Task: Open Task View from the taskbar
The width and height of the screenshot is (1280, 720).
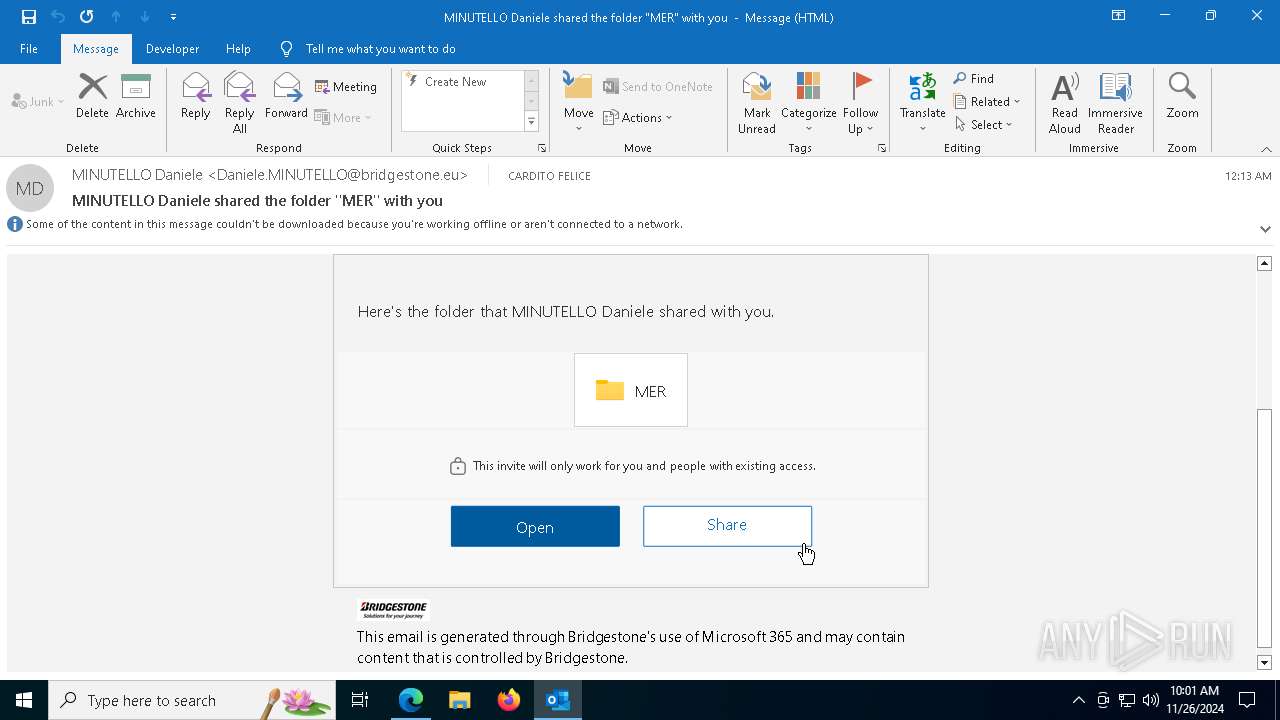Action: [x=360, y=700]
